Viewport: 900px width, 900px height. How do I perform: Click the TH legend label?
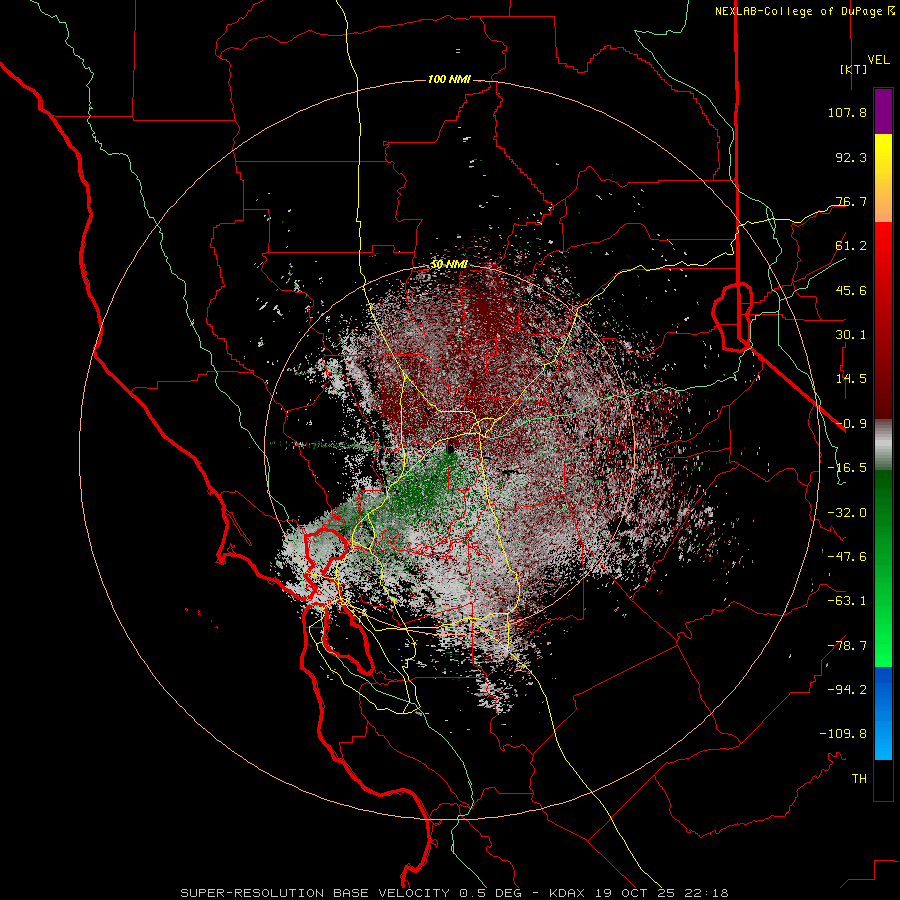(859, 779)
